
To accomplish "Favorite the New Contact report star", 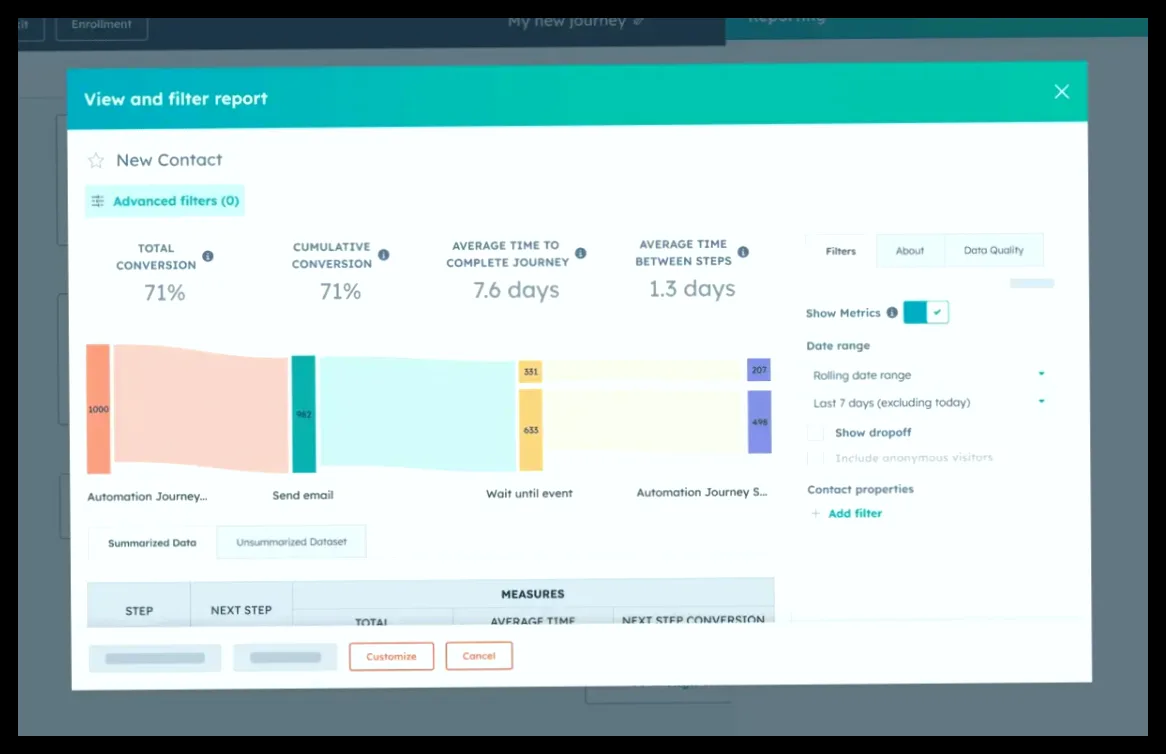I will 96,161.
